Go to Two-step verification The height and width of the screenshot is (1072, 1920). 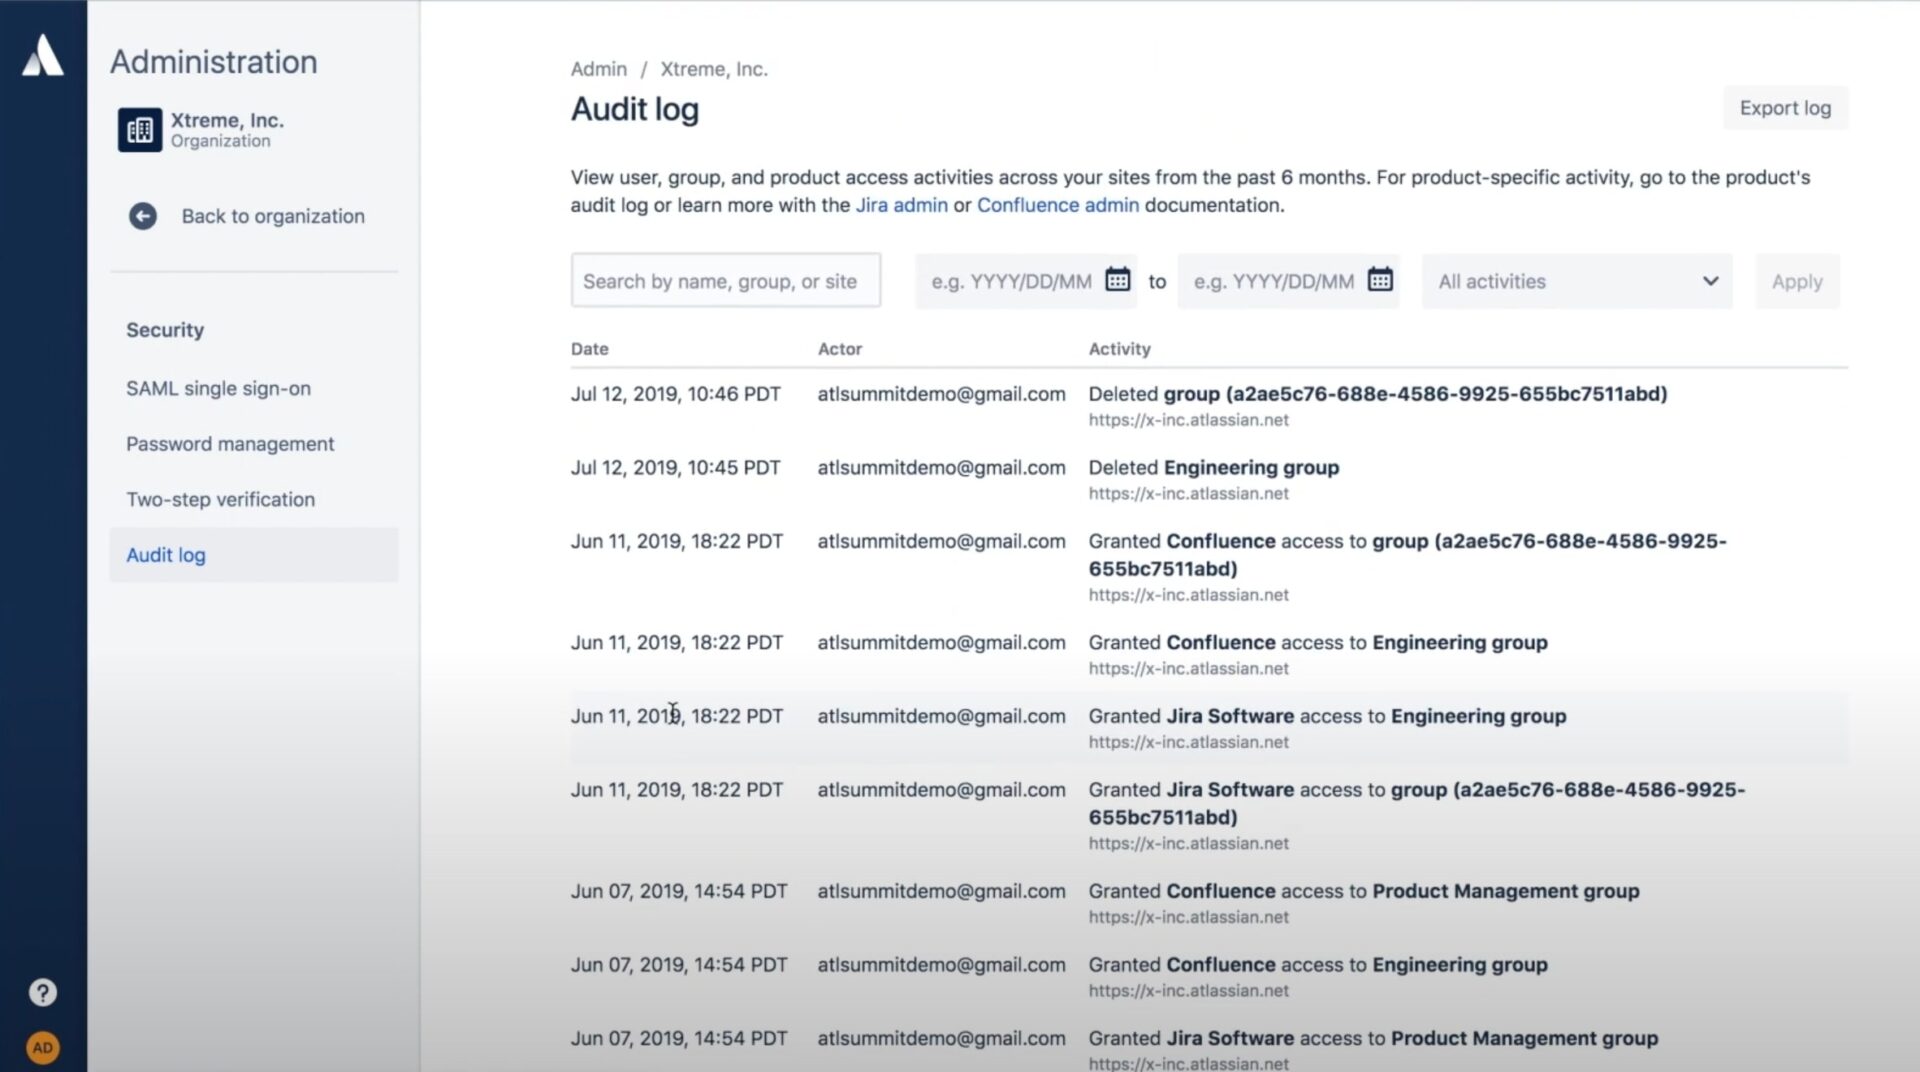point(220,499)
